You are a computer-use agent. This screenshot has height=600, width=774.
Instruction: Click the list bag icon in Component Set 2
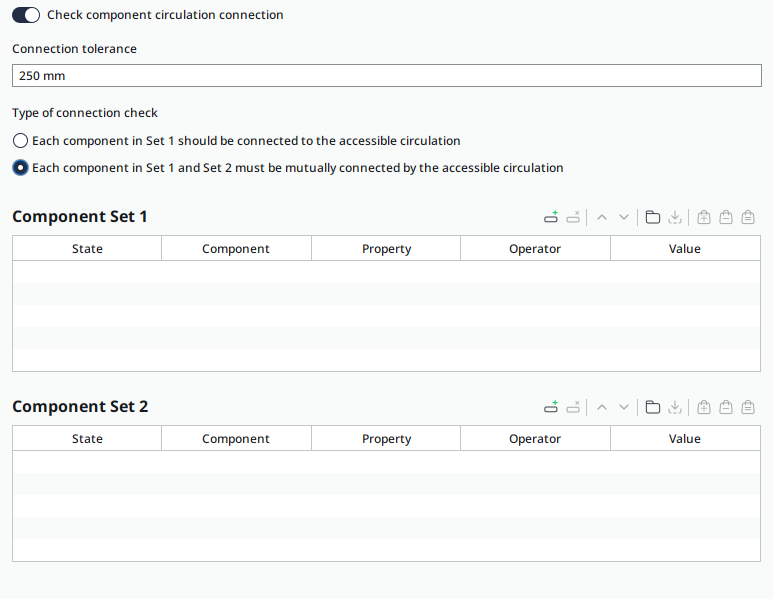[x=748, y=407]
